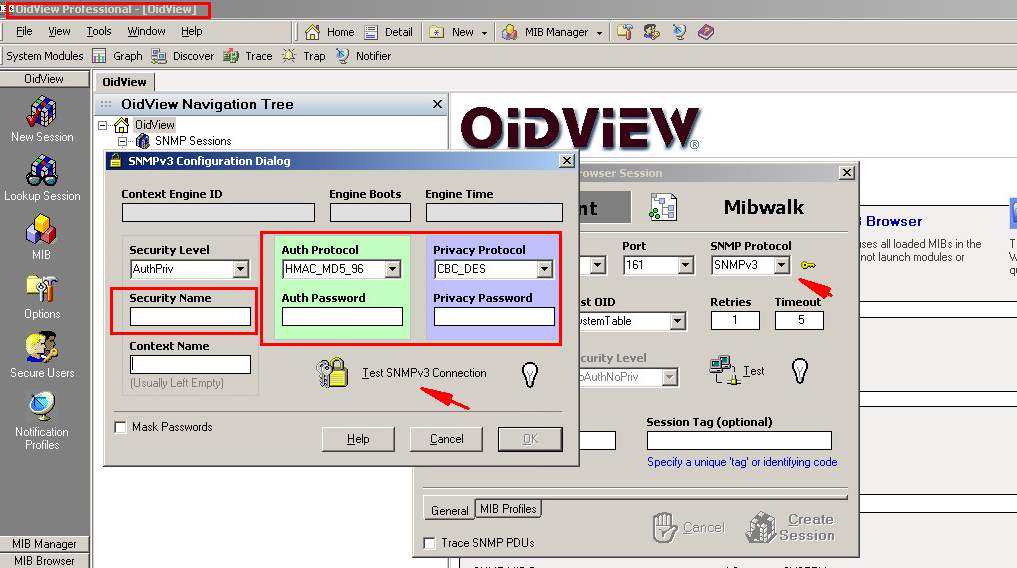Screen dimensions: 1017x568
Task: Click Test SNMPv3 Connection
Action: 423,373
